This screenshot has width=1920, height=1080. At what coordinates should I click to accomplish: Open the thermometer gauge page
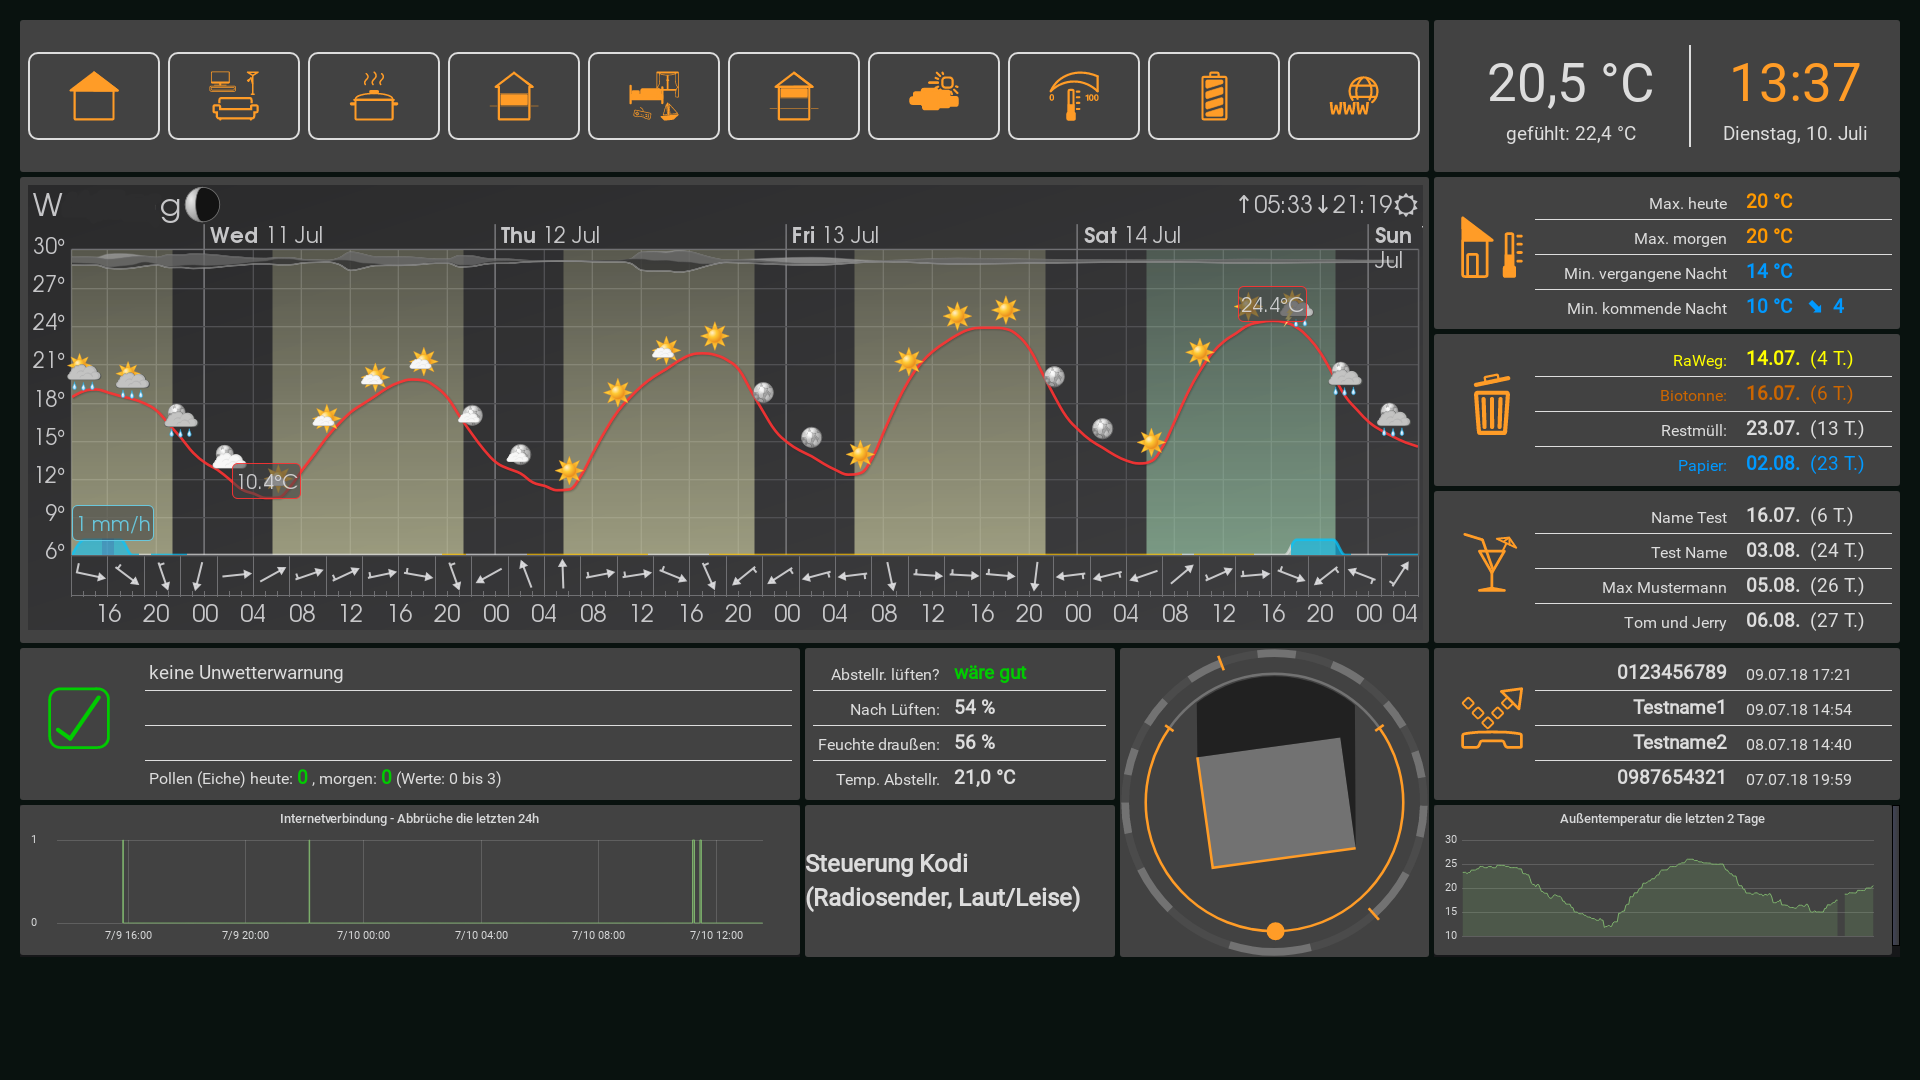tap(1074, 96)
